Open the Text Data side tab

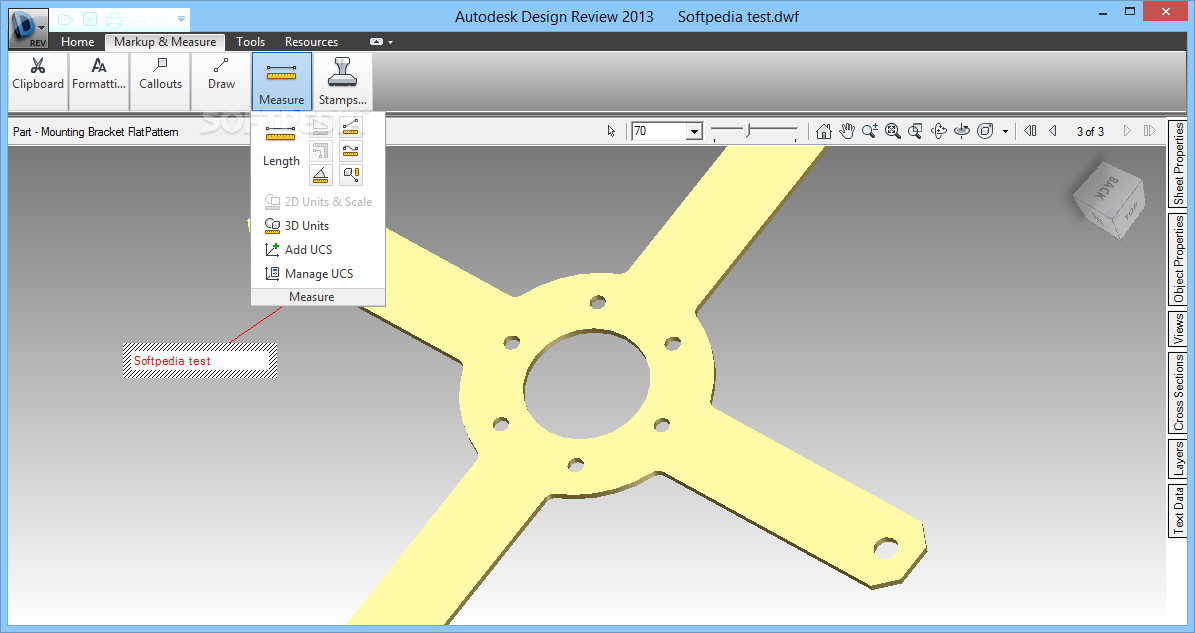click(x=1178, y=511)
